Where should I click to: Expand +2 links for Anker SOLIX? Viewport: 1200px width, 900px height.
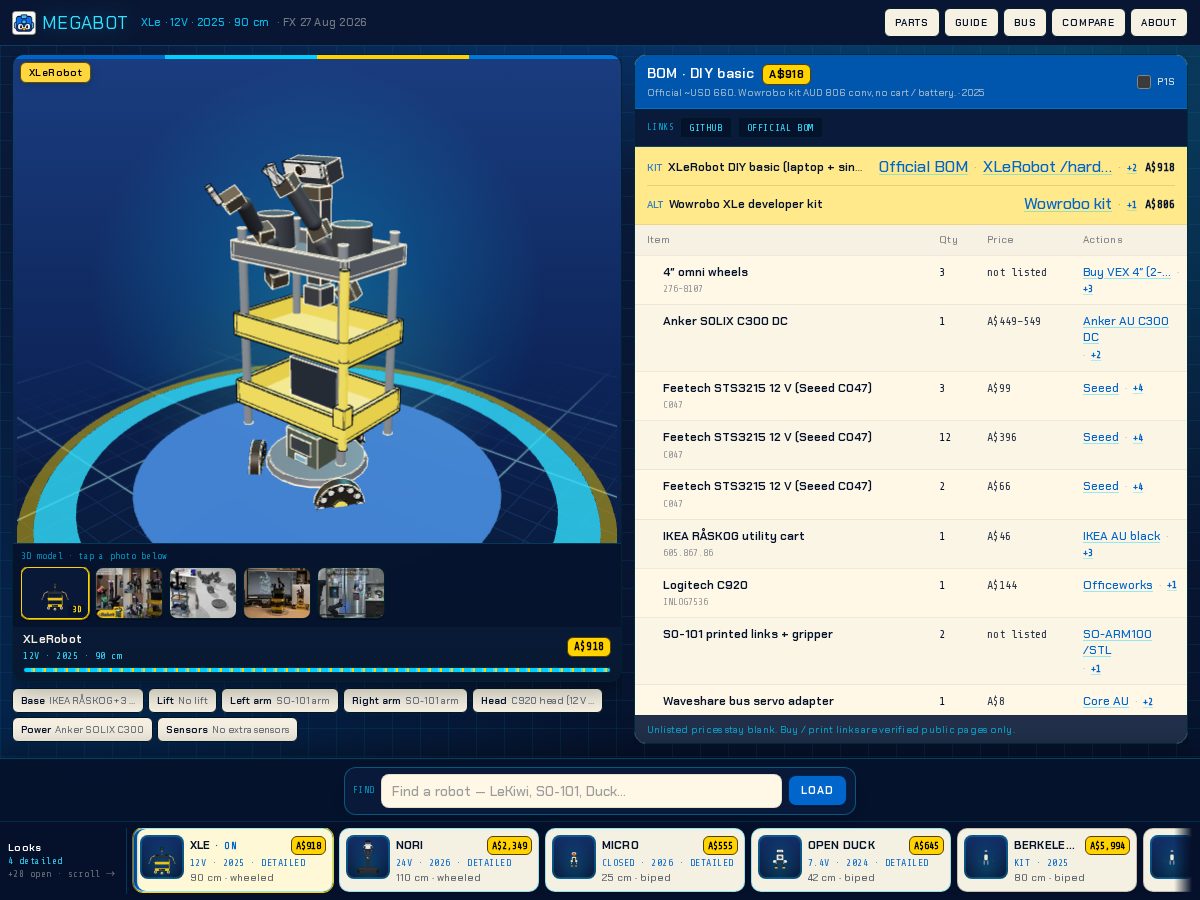coord(1096,355)
